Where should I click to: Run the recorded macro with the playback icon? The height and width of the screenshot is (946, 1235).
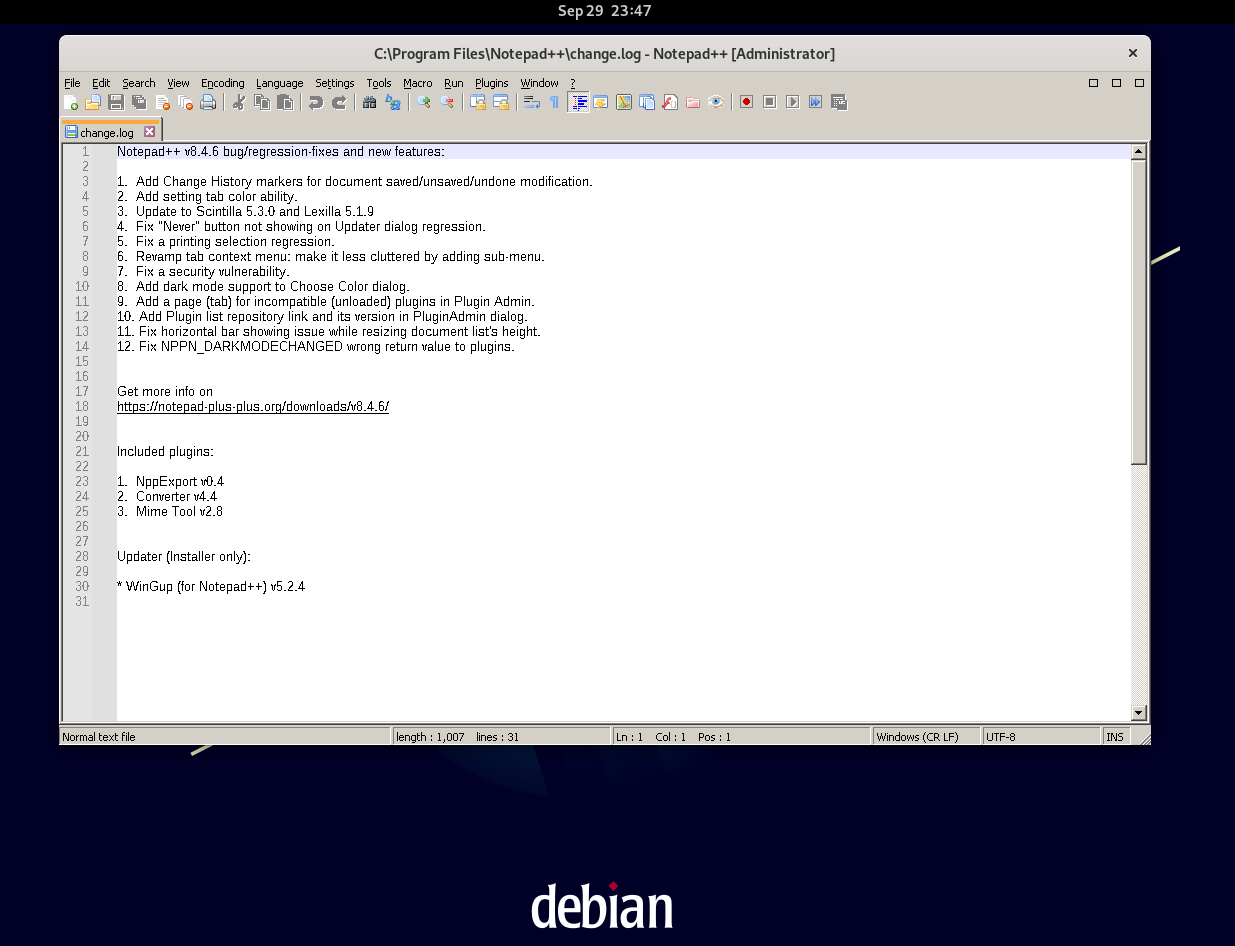(791, 101)
